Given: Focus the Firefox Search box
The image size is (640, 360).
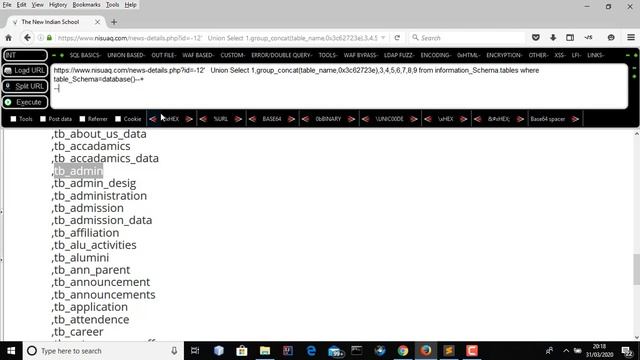Looking at the screenshot, I should tap(467, 38).
